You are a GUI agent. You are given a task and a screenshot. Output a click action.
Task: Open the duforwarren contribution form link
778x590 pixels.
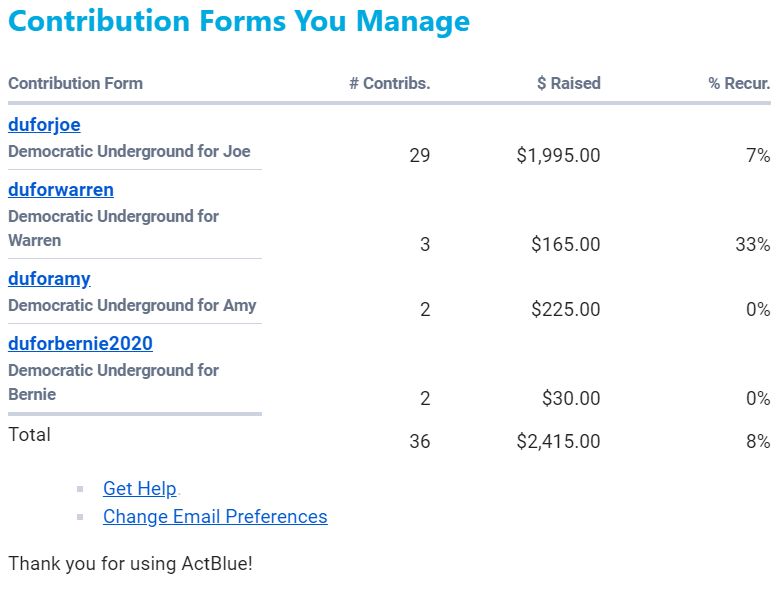(x=61, y=190)
